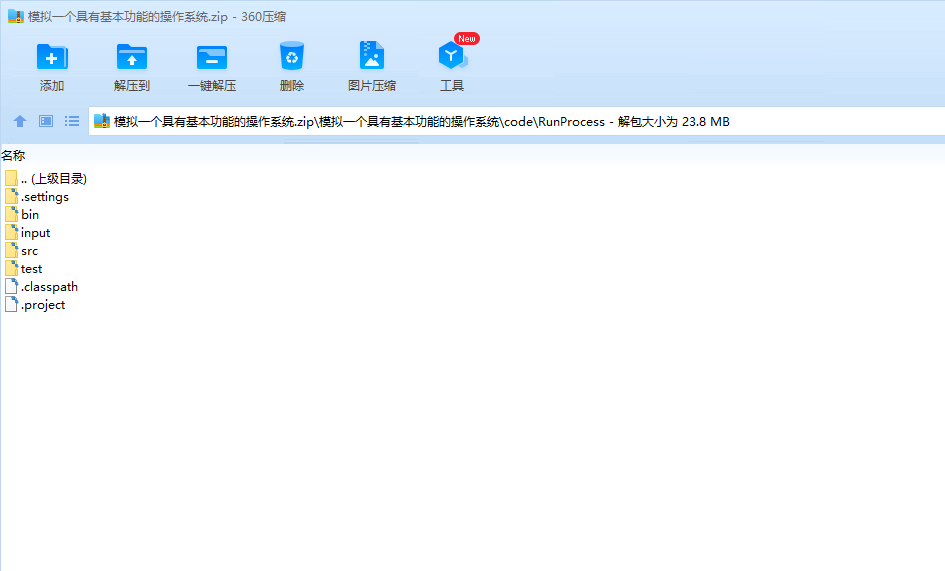Select the 'bin' folder name text

[30, 214]
